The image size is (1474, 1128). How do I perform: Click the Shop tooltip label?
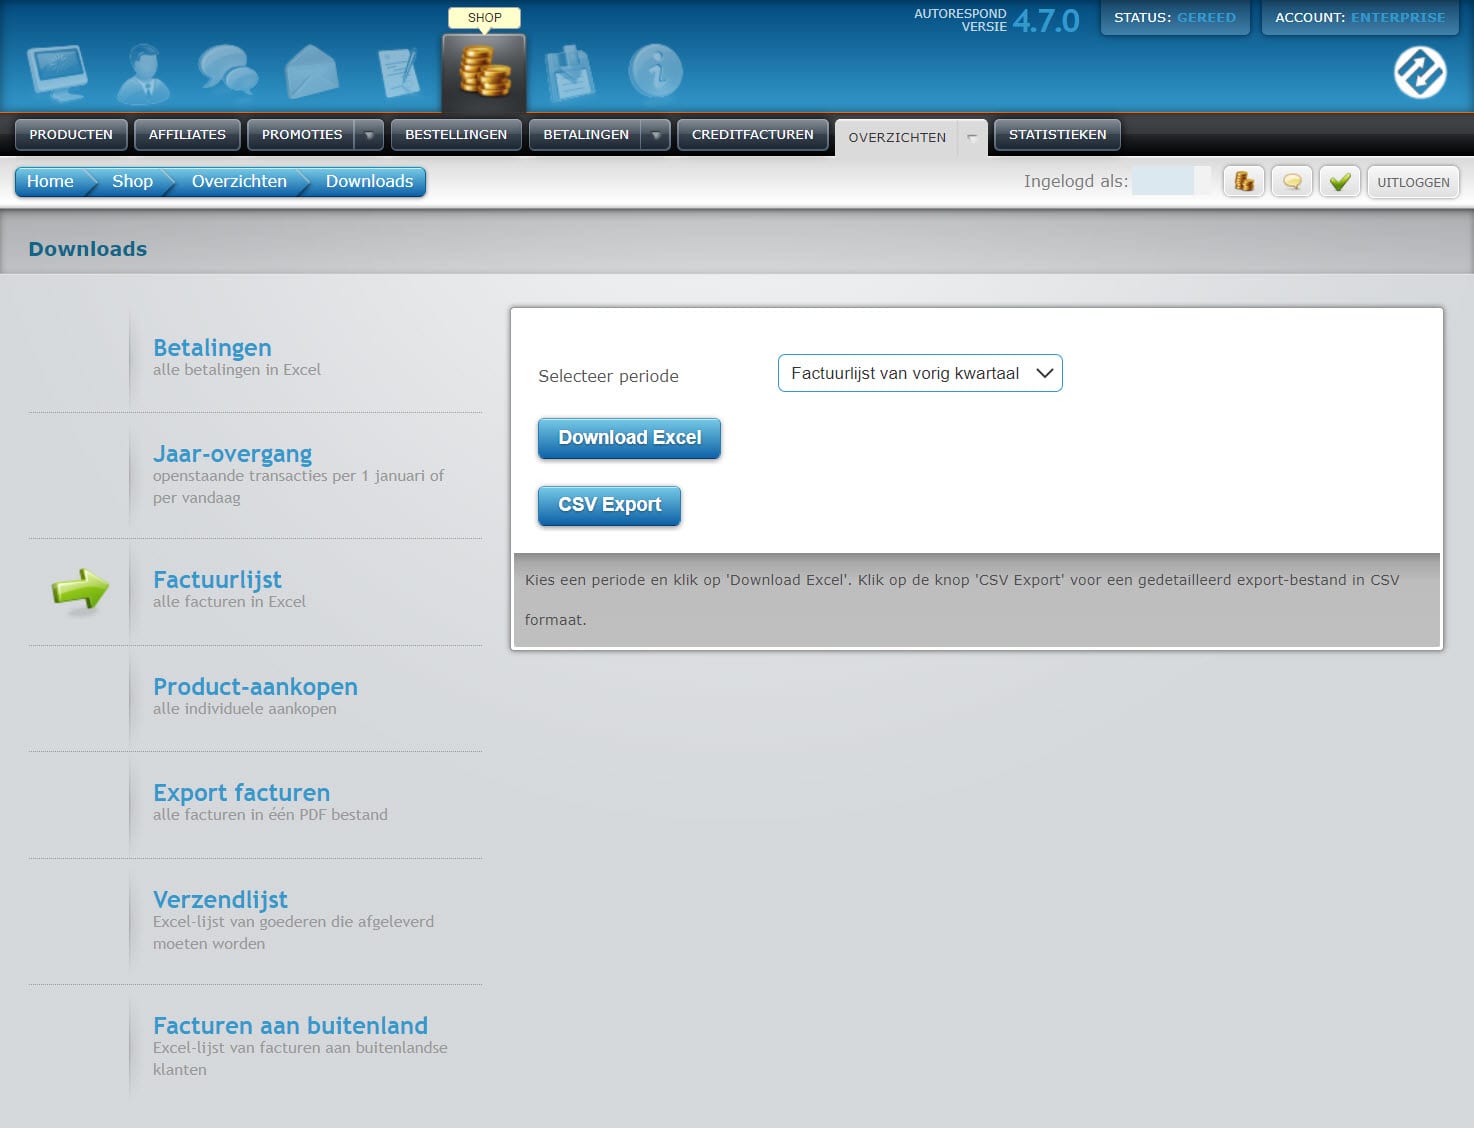(485, 18)
